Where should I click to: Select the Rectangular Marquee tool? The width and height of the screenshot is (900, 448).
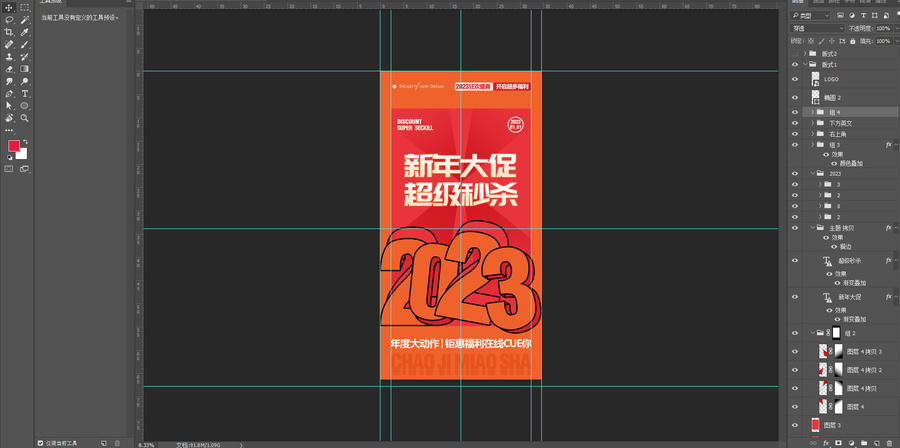(25, 7)
